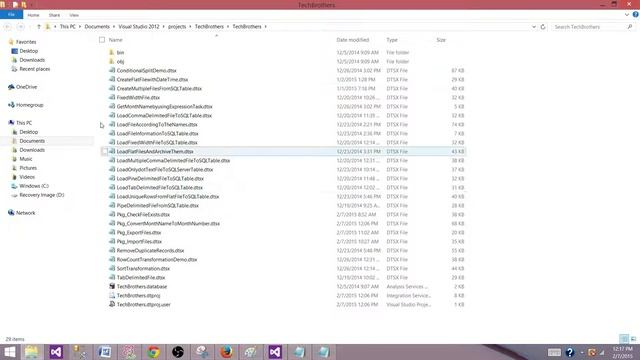Navigate to projects in breadcrumb
The height and width of the screenshot is (360, 640).
[177, 27]
